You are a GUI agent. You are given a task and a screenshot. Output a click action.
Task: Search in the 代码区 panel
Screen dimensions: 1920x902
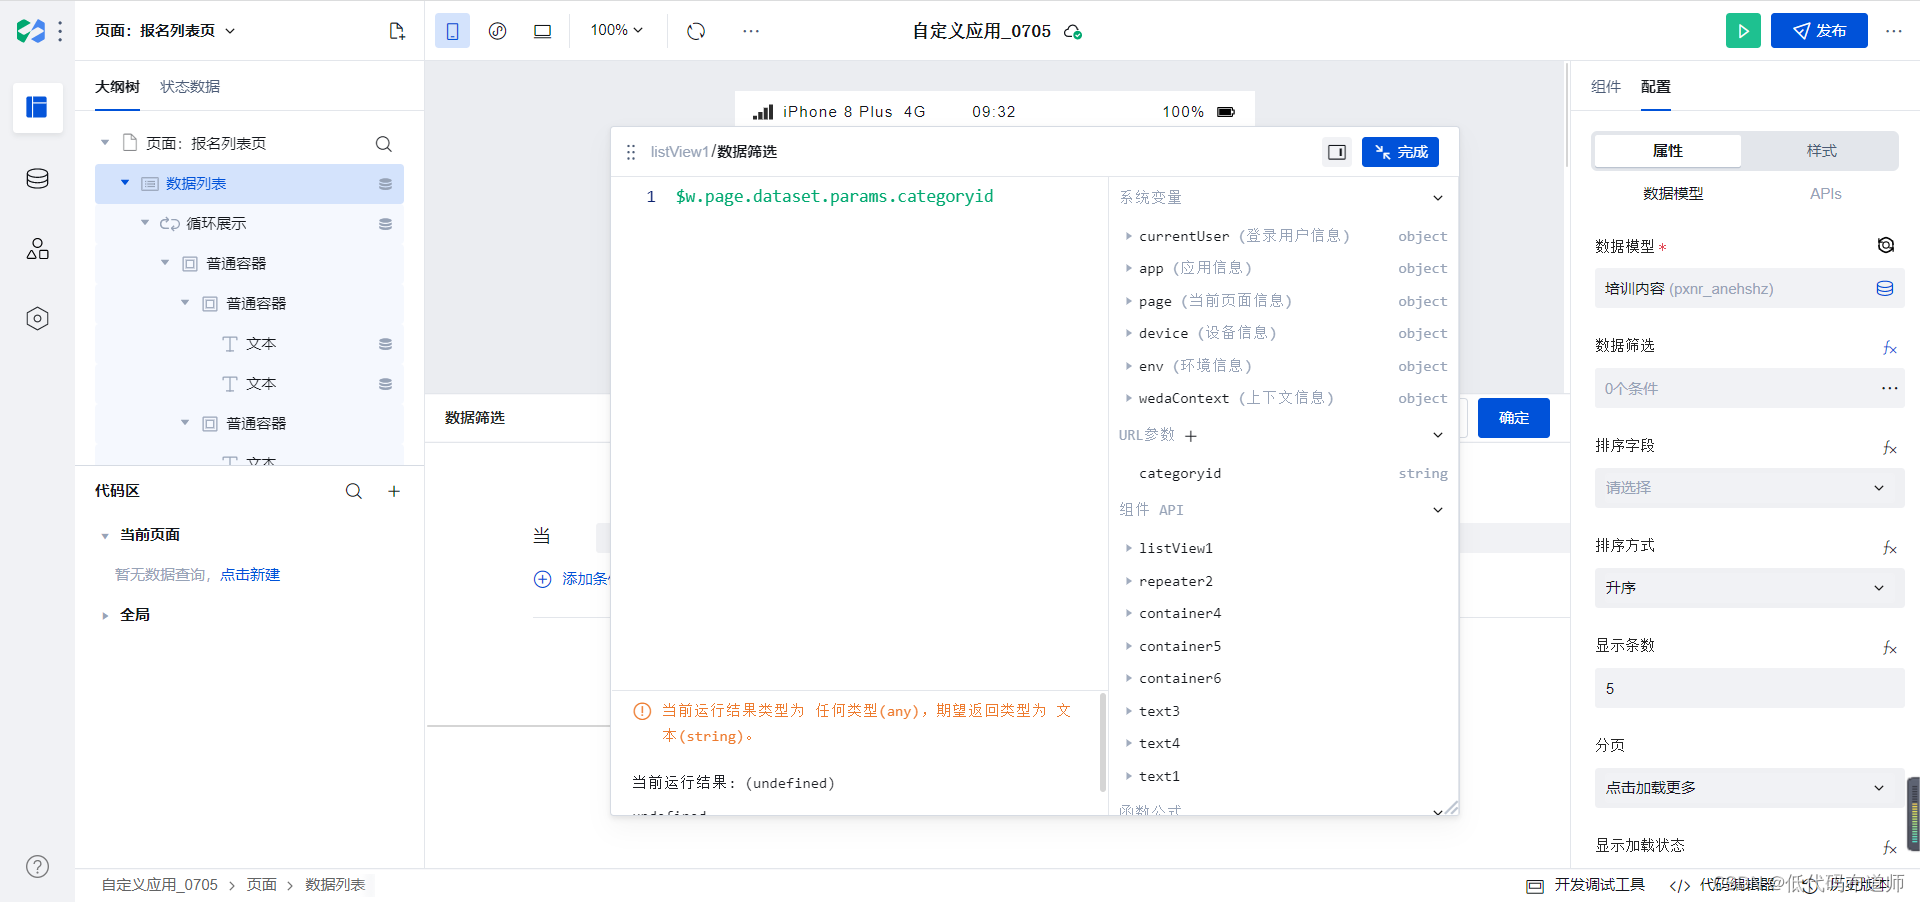pos(354,491)
